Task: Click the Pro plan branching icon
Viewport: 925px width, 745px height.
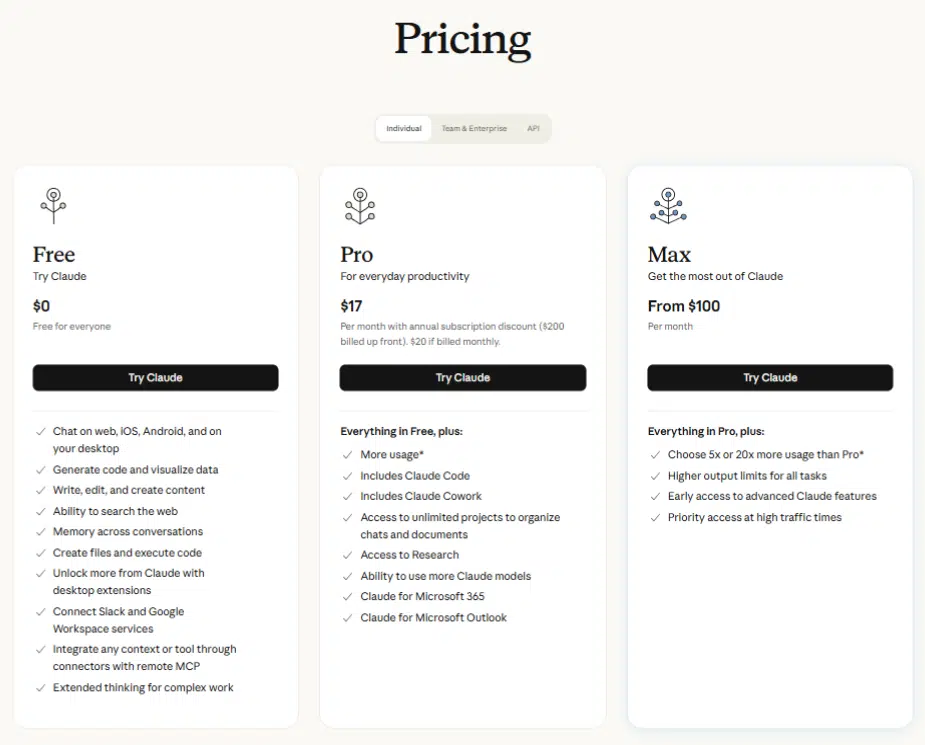Action: [360, 206]
